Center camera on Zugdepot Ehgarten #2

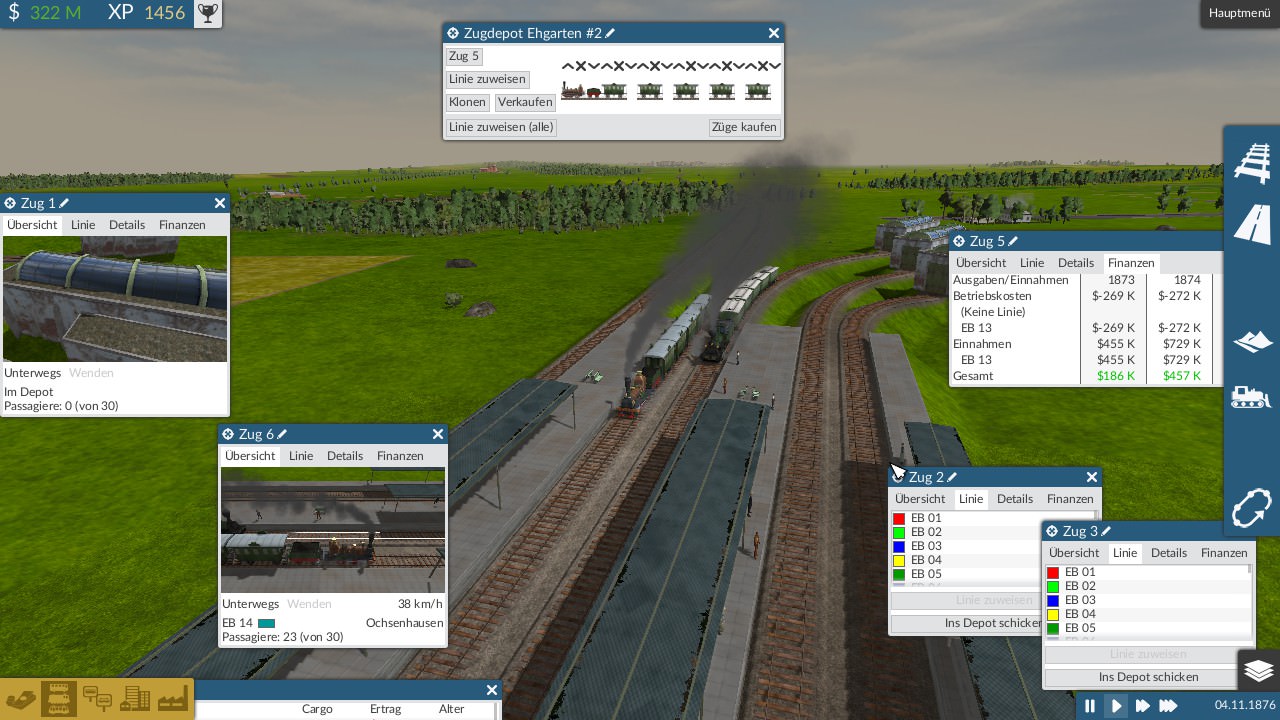[453, 33]
